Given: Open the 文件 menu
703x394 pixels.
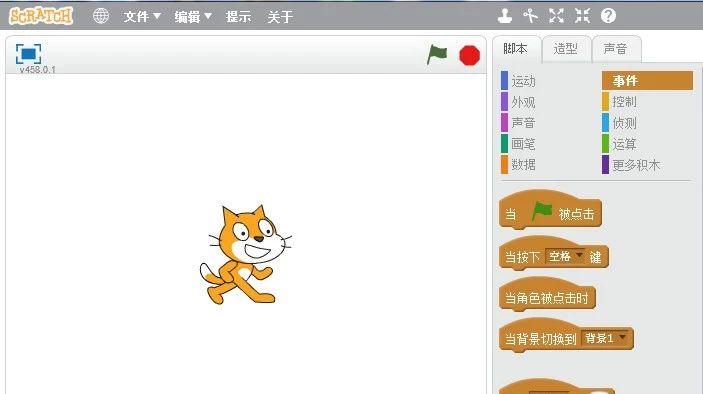Looking at the screenshot, I should 142,17.
